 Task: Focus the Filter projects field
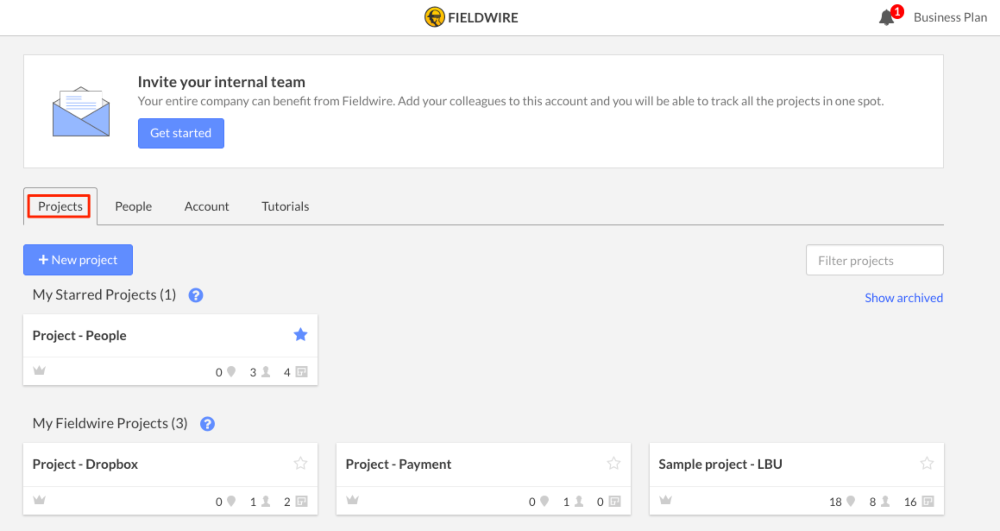pyautogui.click(x=874, y=260)
